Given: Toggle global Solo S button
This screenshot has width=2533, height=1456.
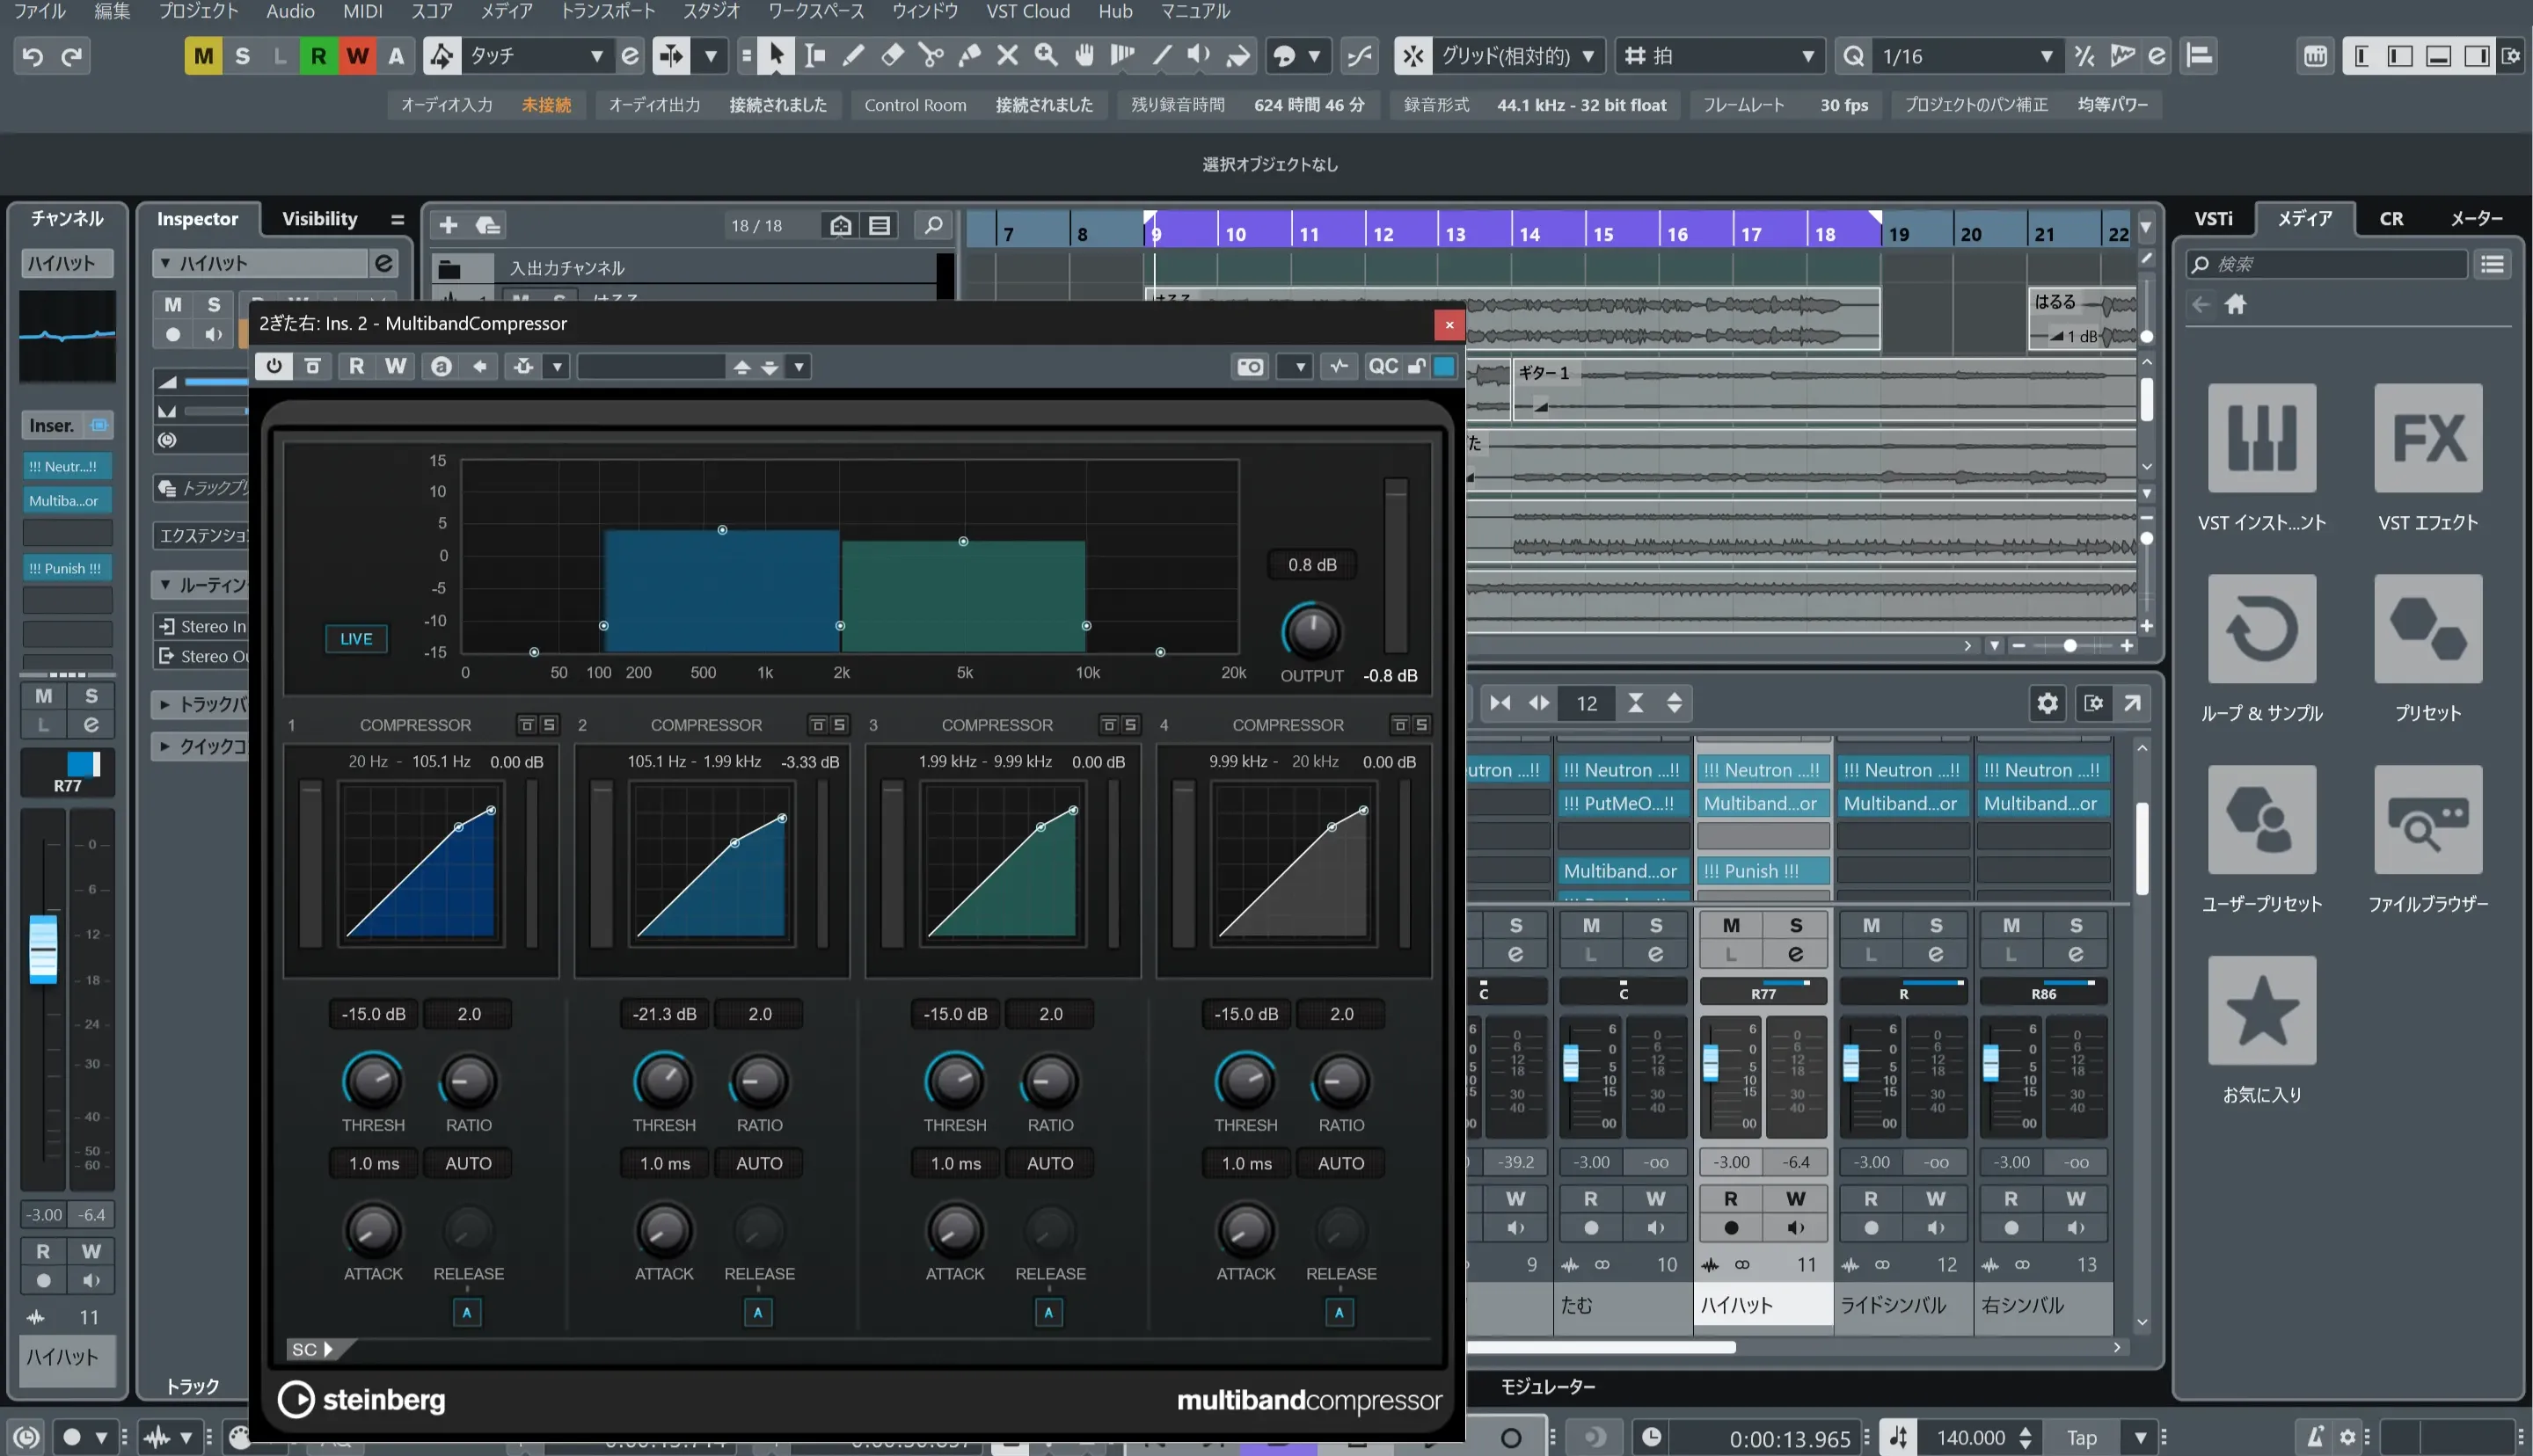Looking at the screenshot, I should click(x=242, y=56).
